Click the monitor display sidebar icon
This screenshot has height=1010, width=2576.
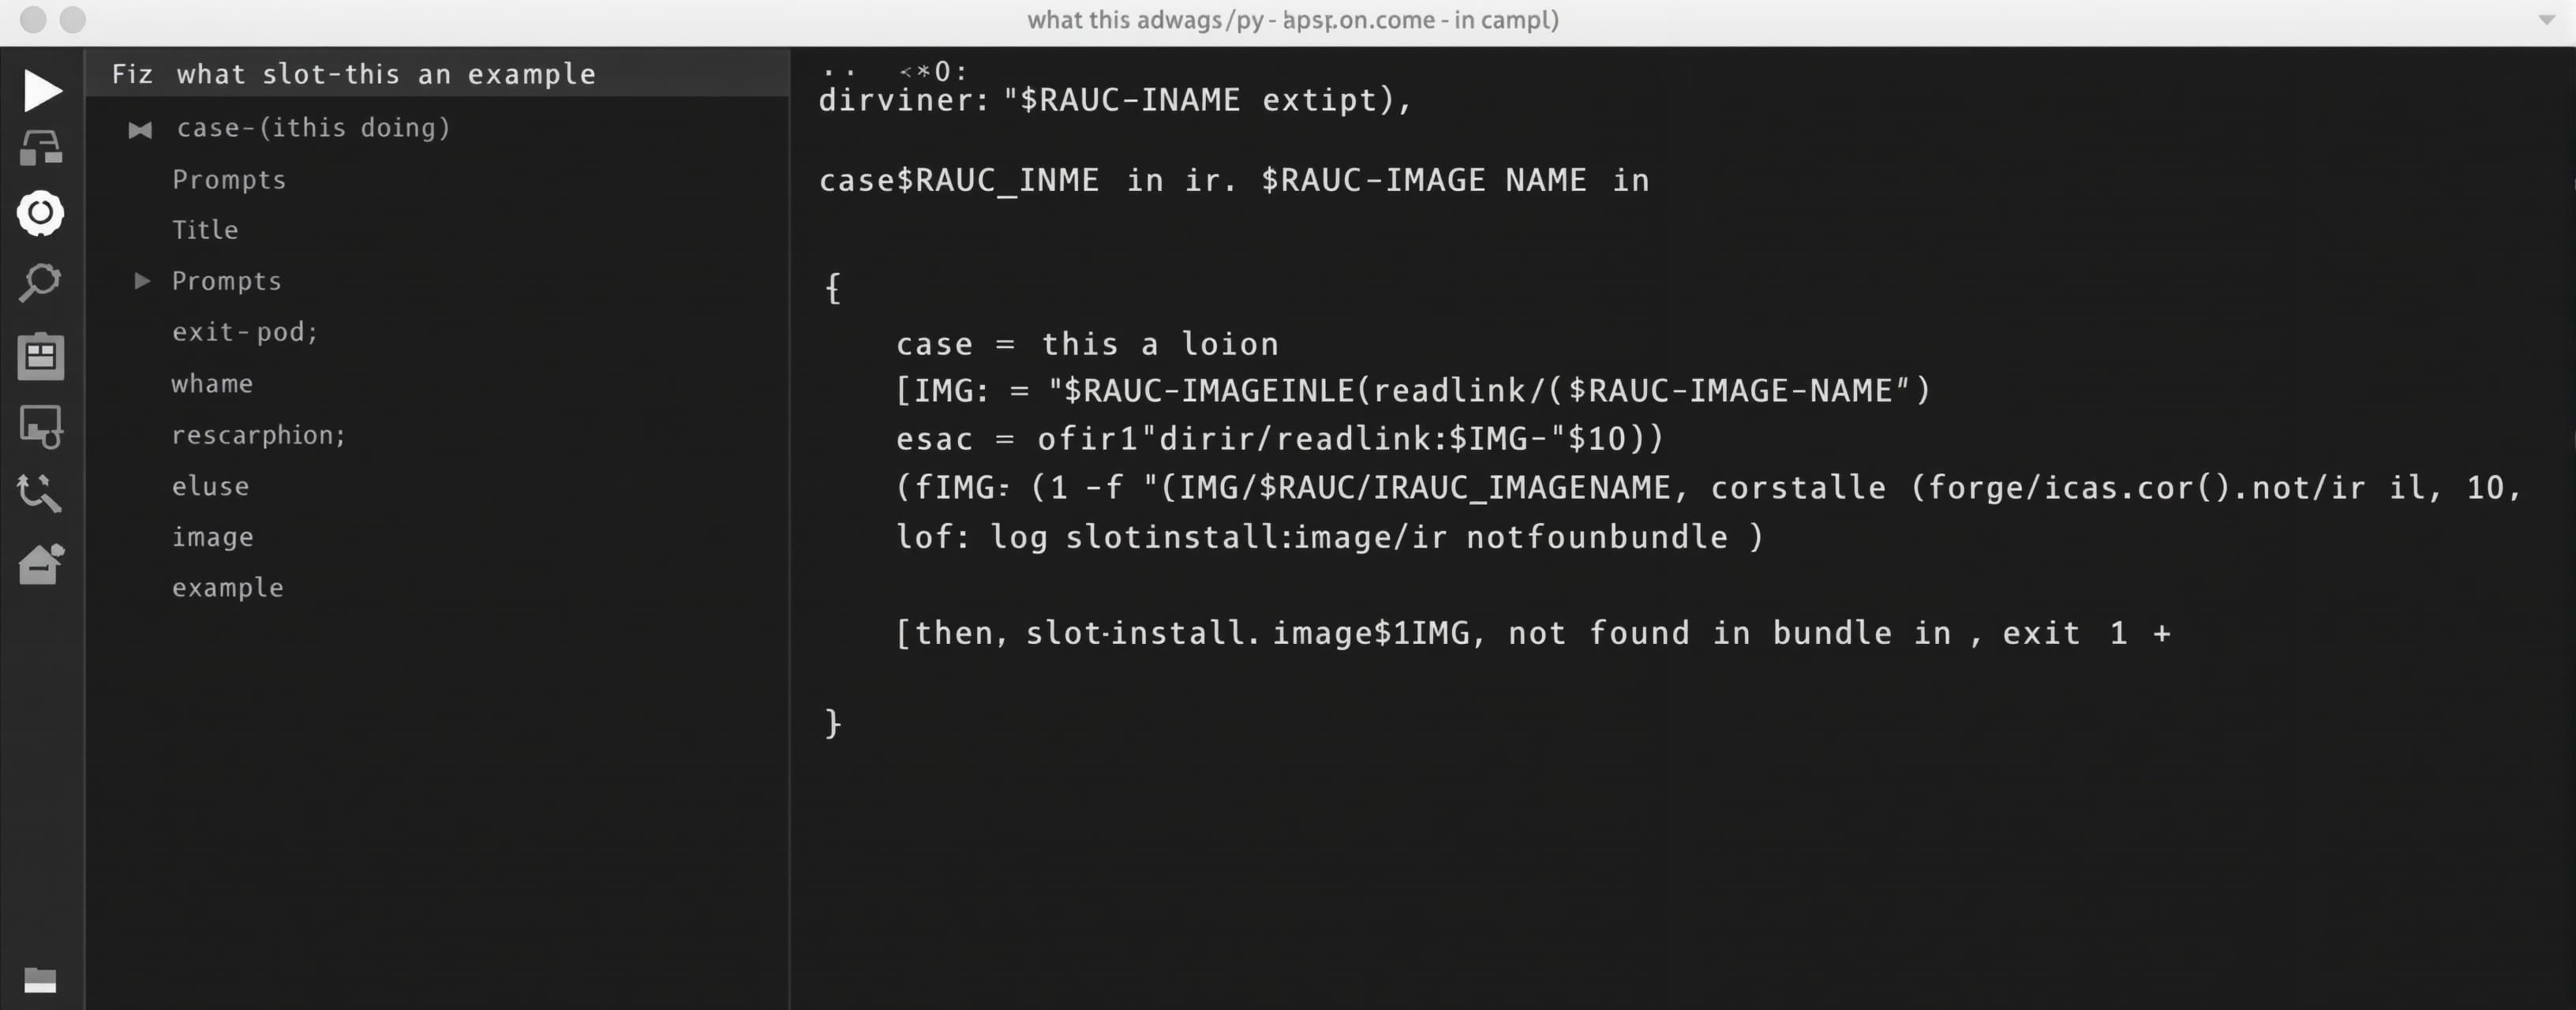click(41, 426)
